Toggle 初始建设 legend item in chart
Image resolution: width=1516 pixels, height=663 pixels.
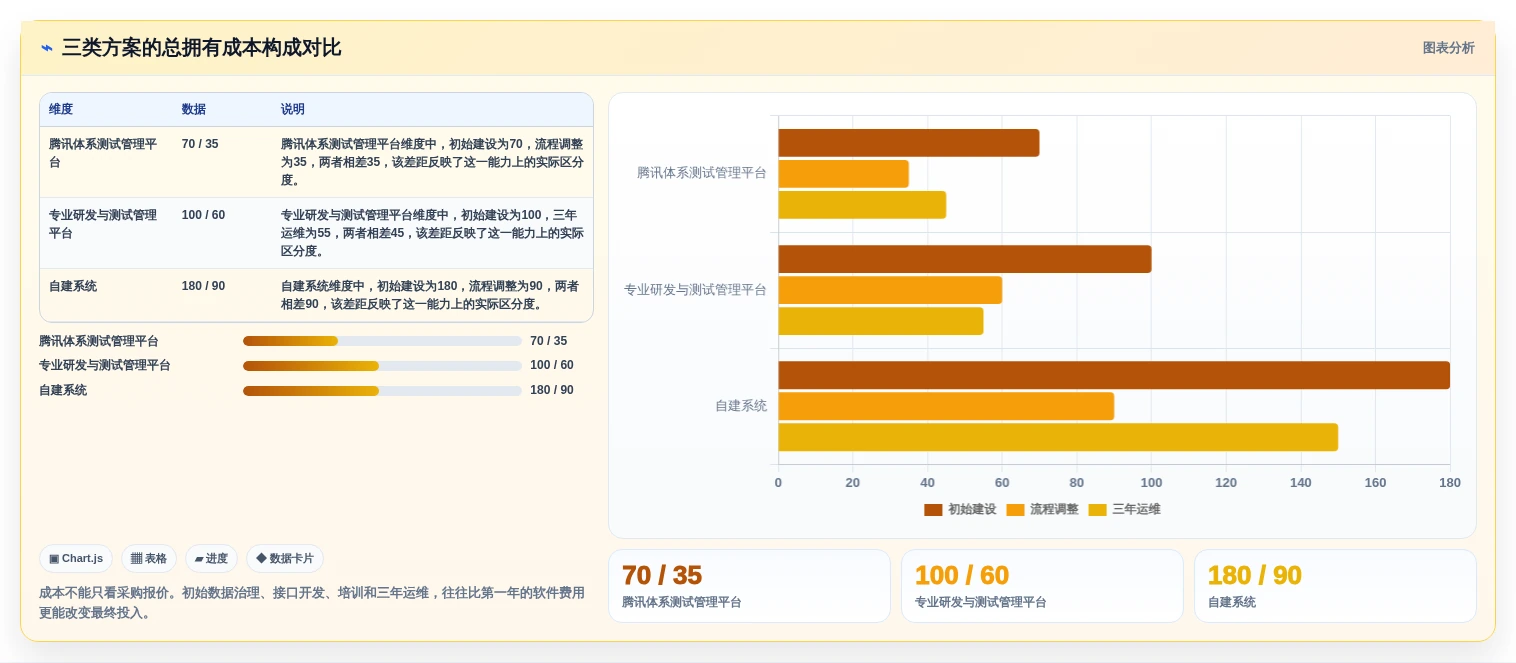(960, 509)
